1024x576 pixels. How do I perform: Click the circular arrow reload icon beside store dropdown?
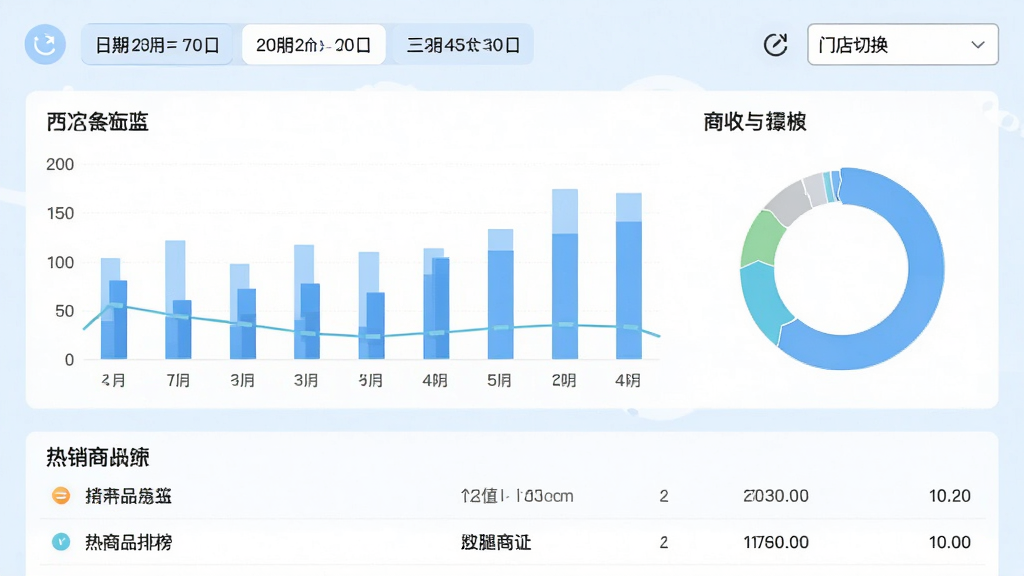tap(775, 44)
